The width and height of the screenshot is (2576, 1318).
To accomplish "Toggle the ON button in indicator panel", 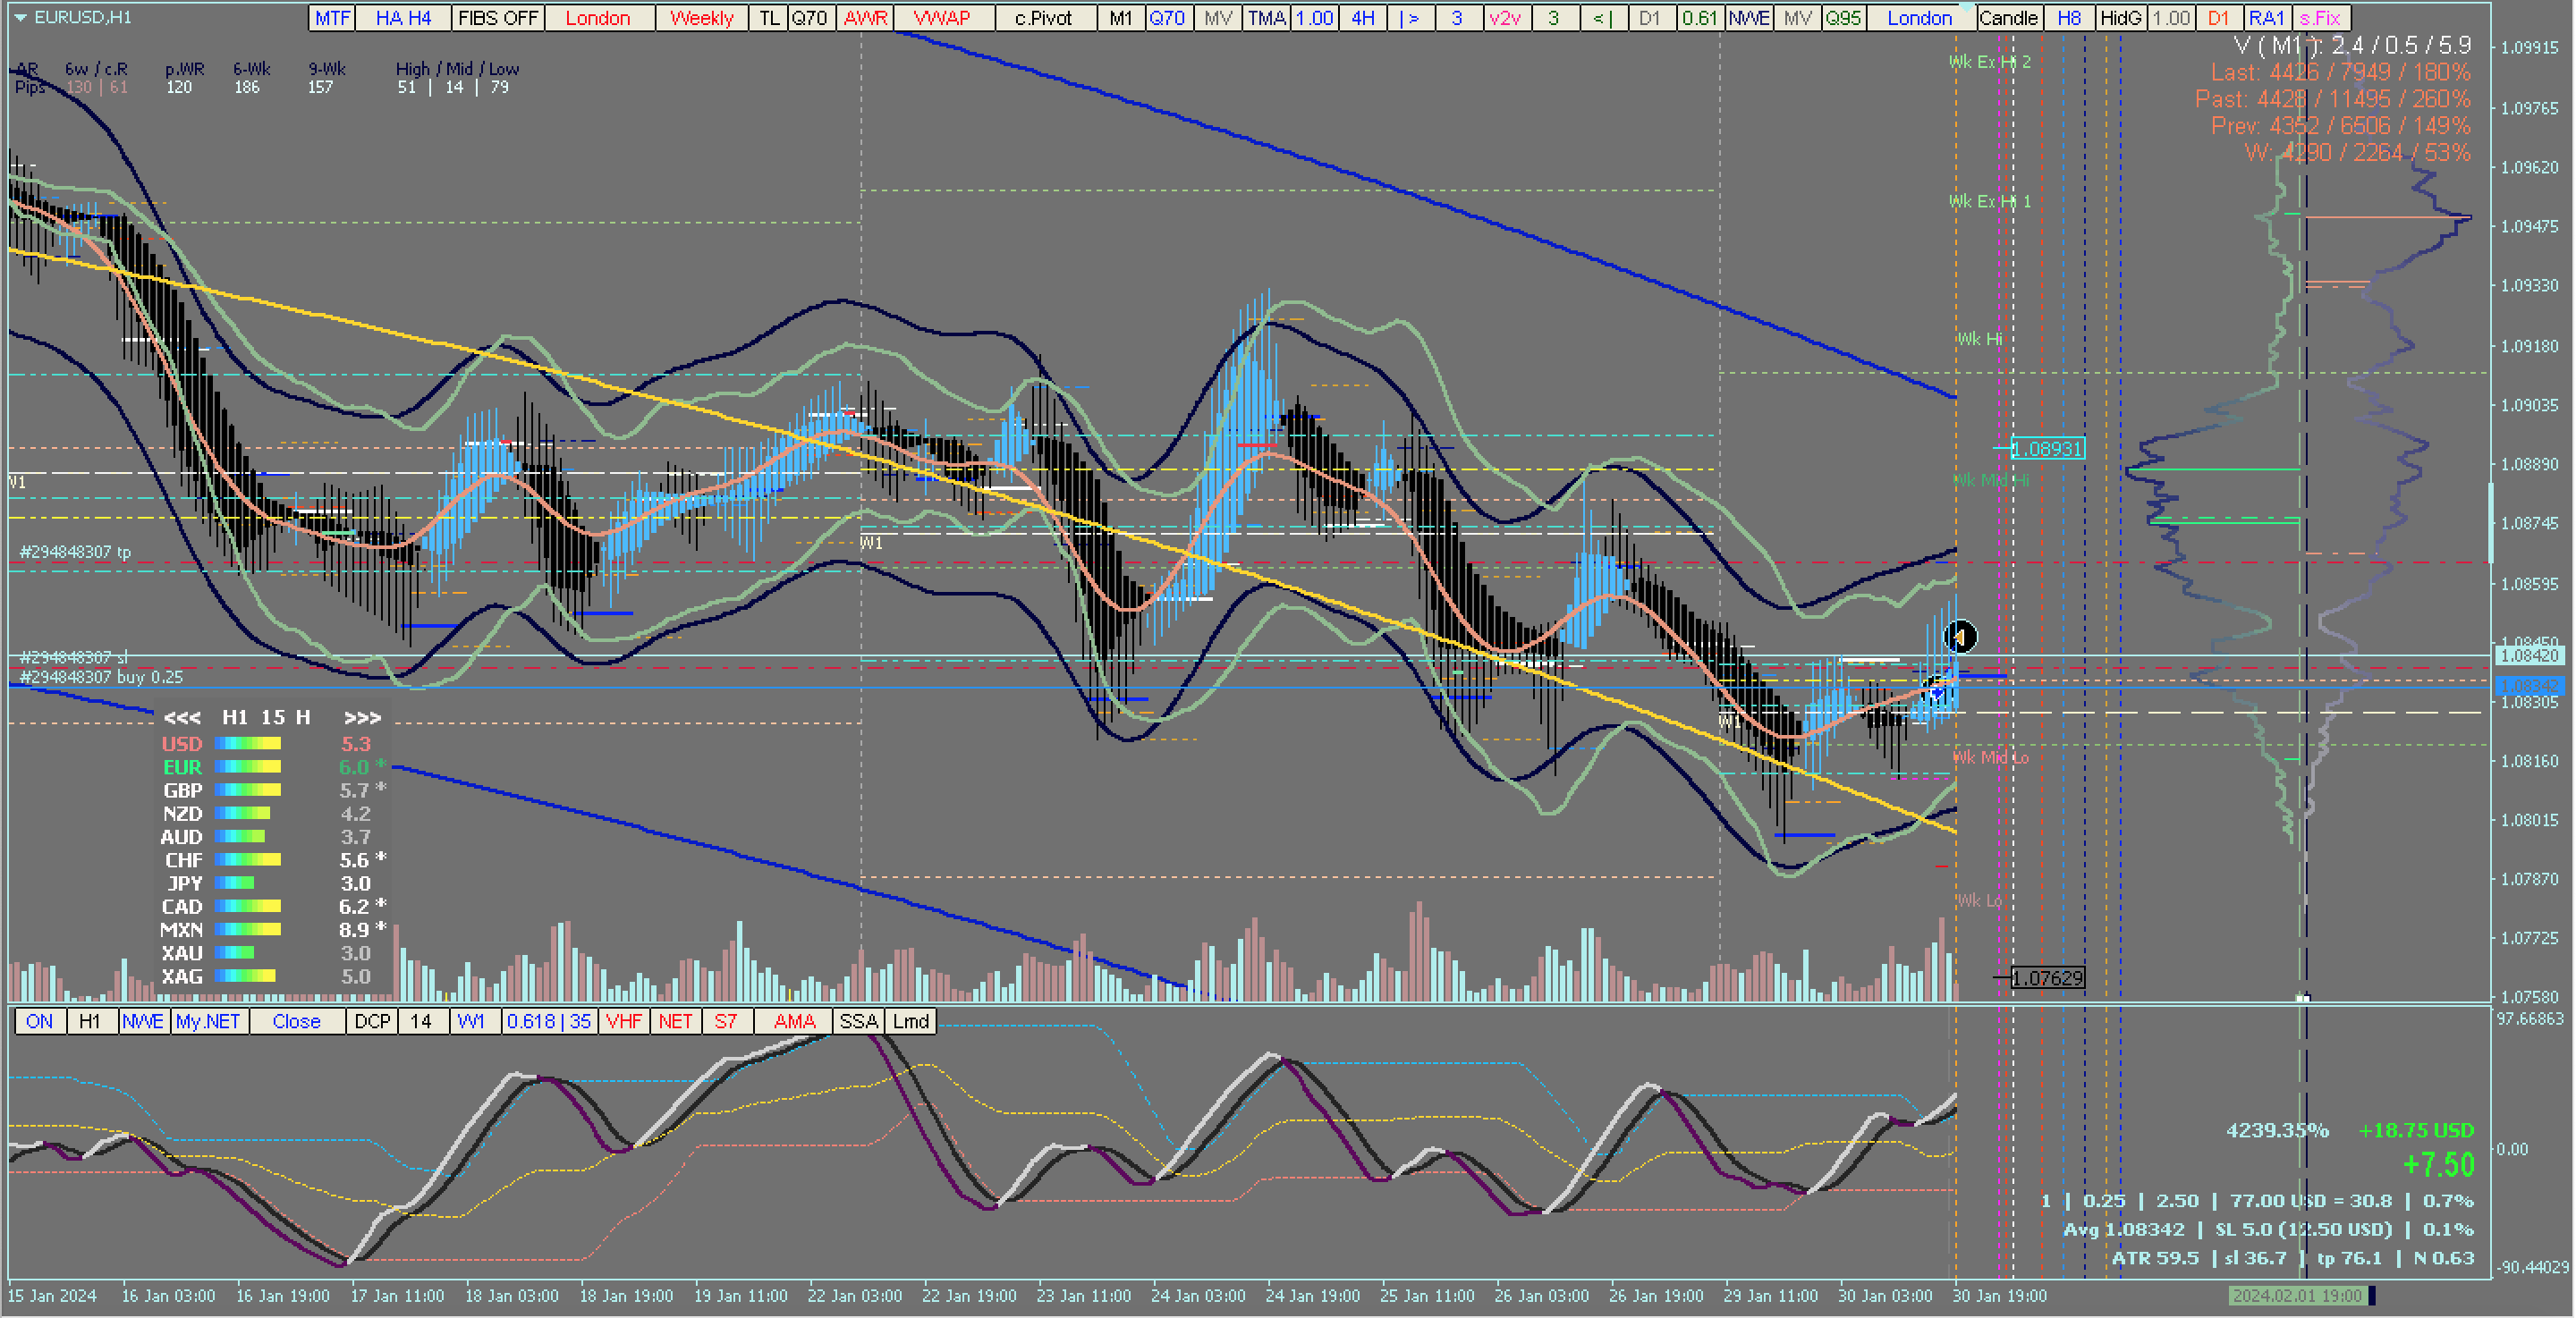I will click(x=40, y=1021).
